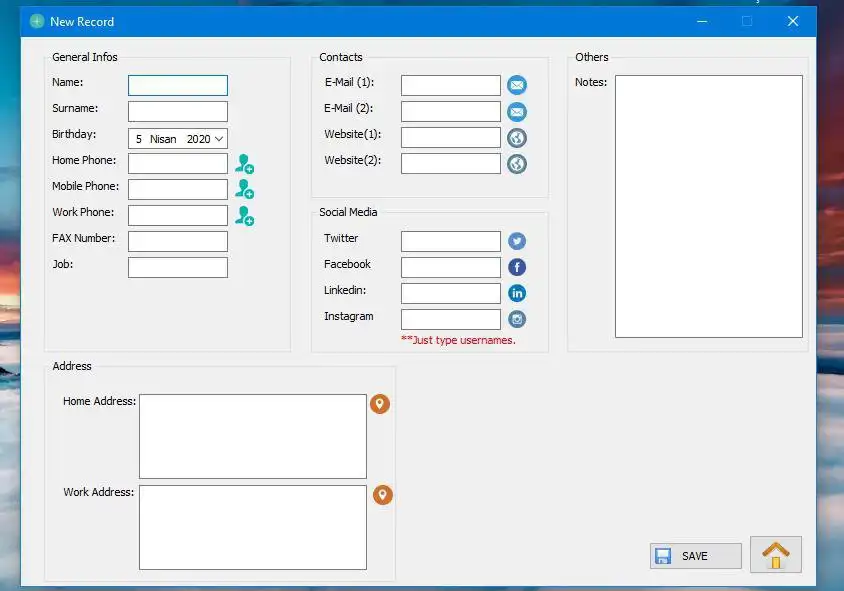844x591 pixels.
Task: Click inside the Home Address text area
Action: [x=253, y=436]
